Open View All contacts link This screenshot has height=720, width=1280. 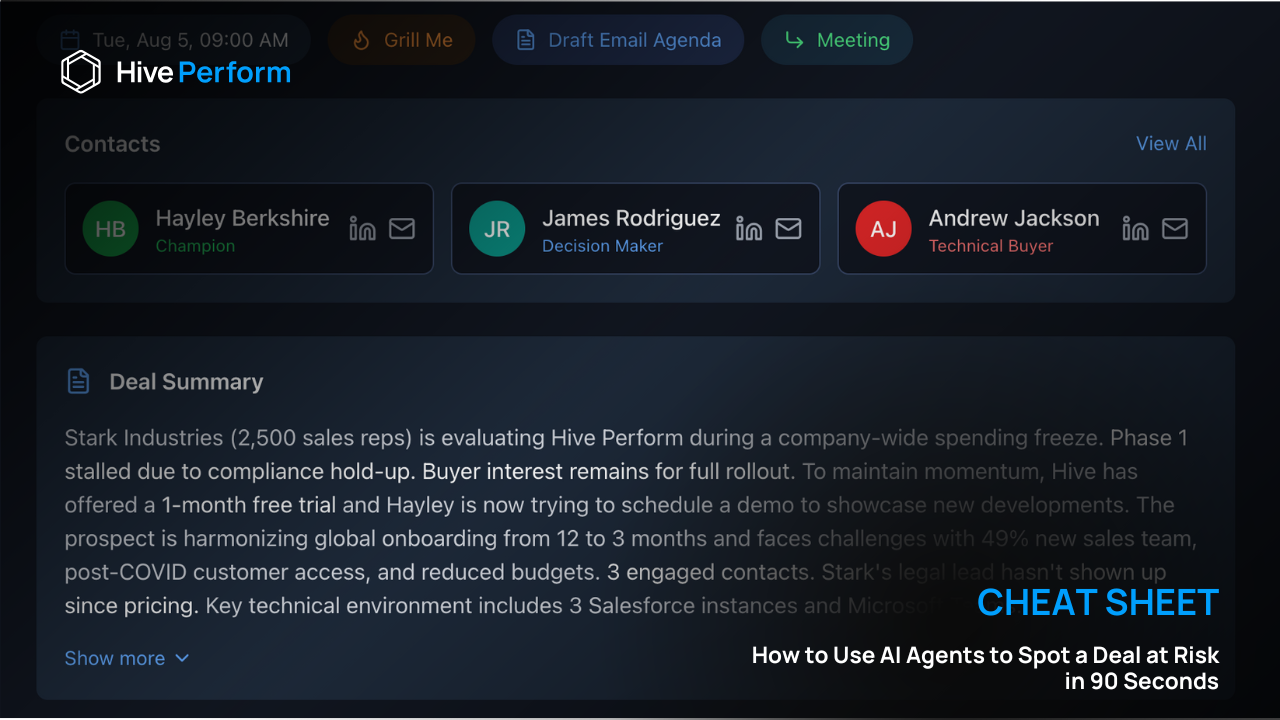[1171, 144]
